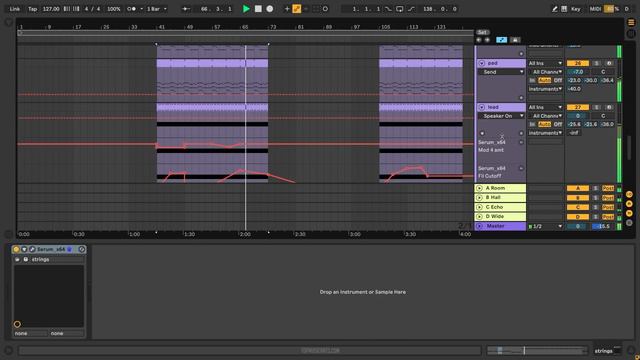The height and width of the screenshot is (360, 640).
Task: Click the pad track volume value -7.0
Action: [578, 72]
